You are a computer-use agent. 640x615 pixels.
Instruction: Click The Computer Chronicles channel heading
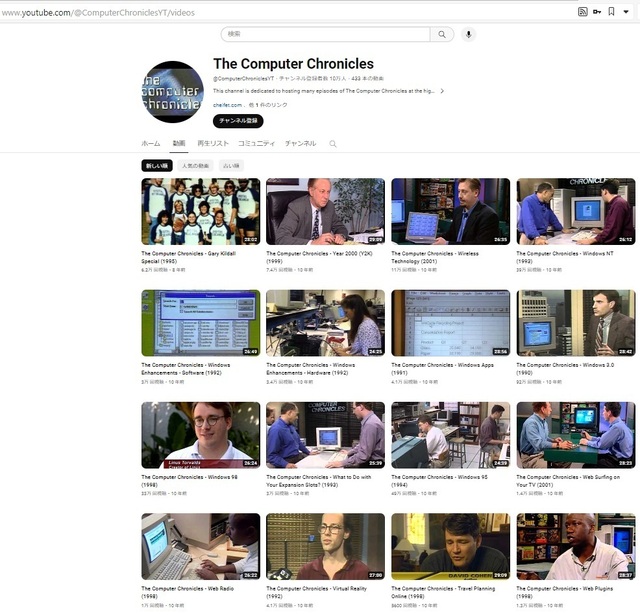(x=293, y=64)
